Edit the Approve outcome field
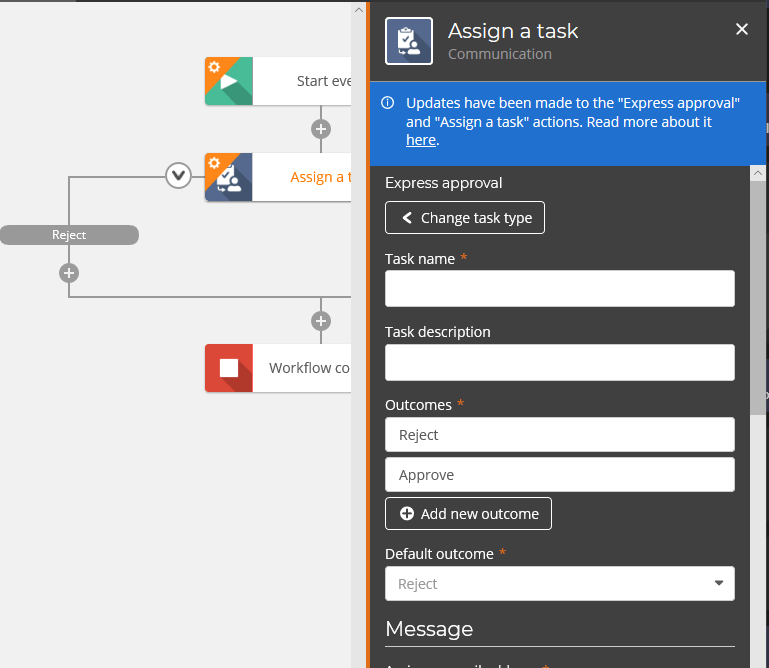 [x=560, y=475]
